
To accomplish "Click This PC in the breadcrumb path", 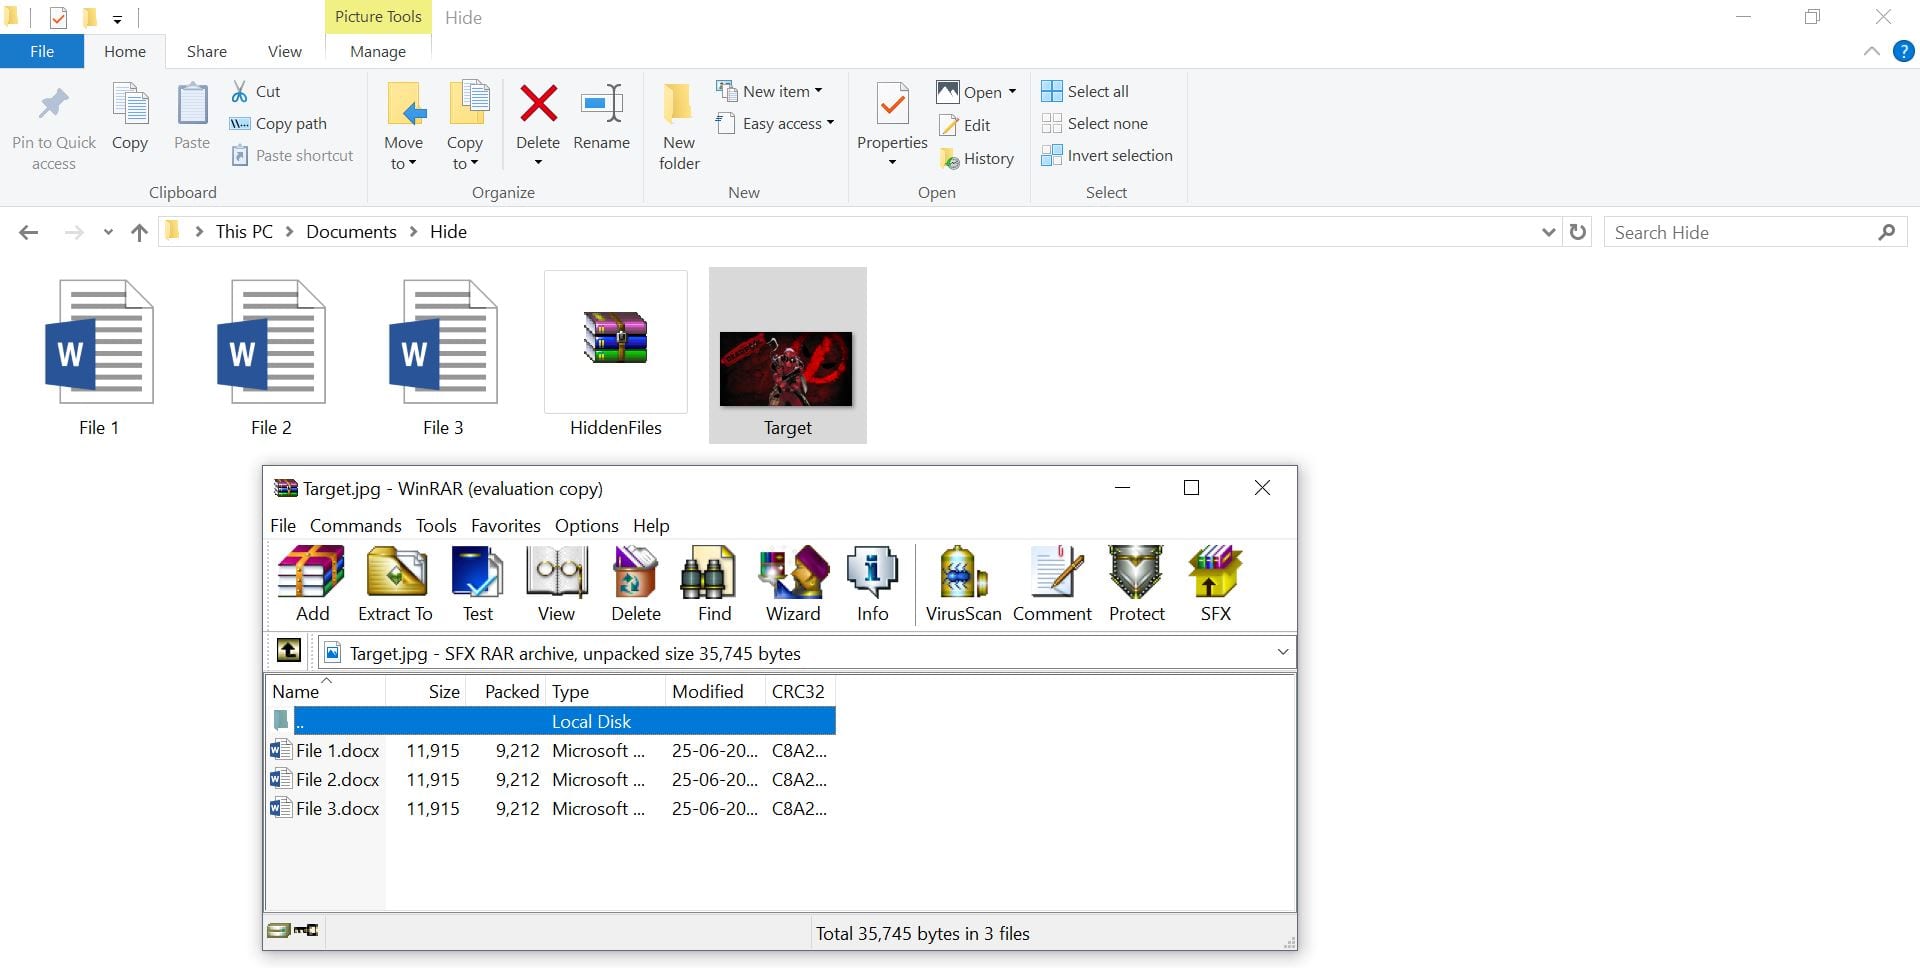I will pyautogui.click(x=244, y=232).
